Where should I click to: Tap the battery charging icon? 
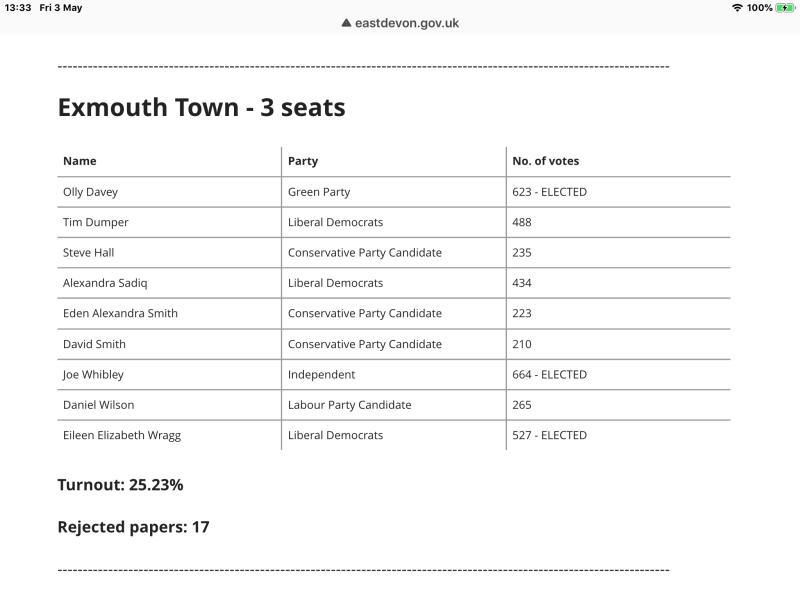785,8
